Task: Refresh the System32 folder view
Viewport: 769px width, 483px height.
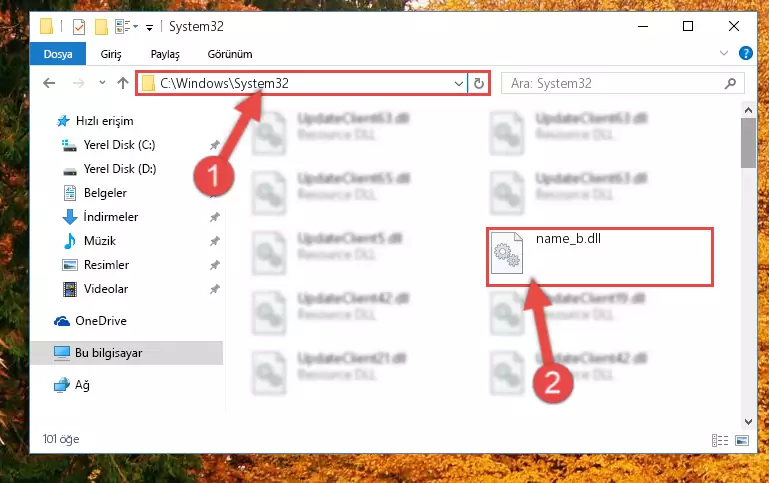Action: (479, 83)
